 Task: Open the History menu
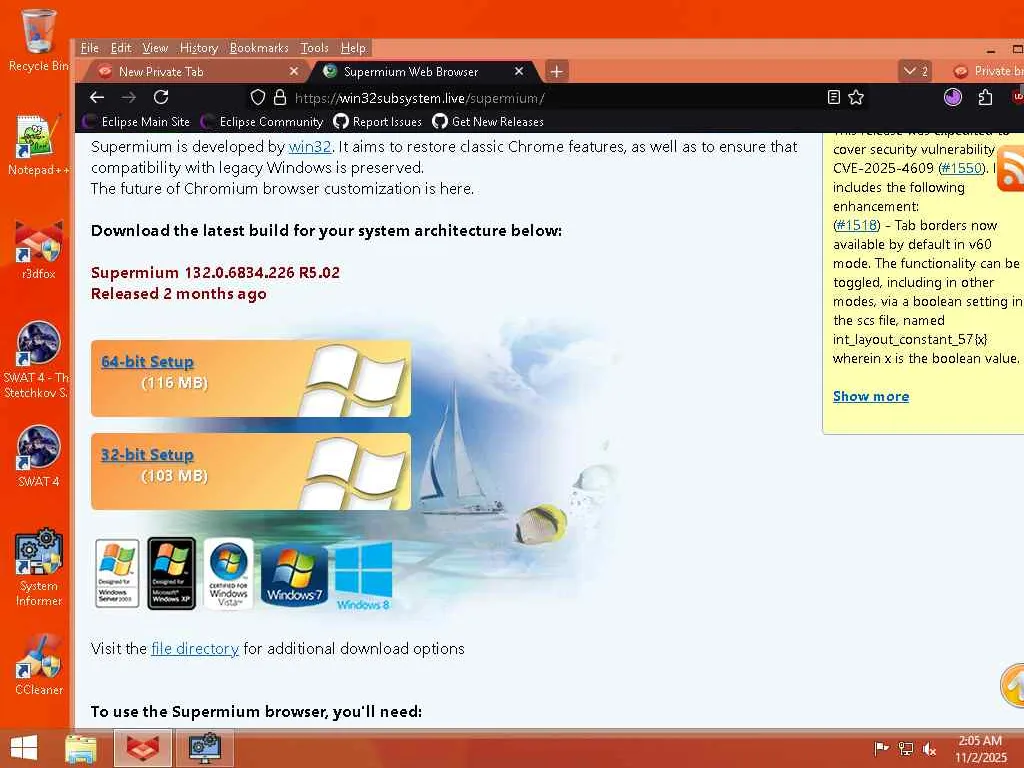[x=199, y=48]
